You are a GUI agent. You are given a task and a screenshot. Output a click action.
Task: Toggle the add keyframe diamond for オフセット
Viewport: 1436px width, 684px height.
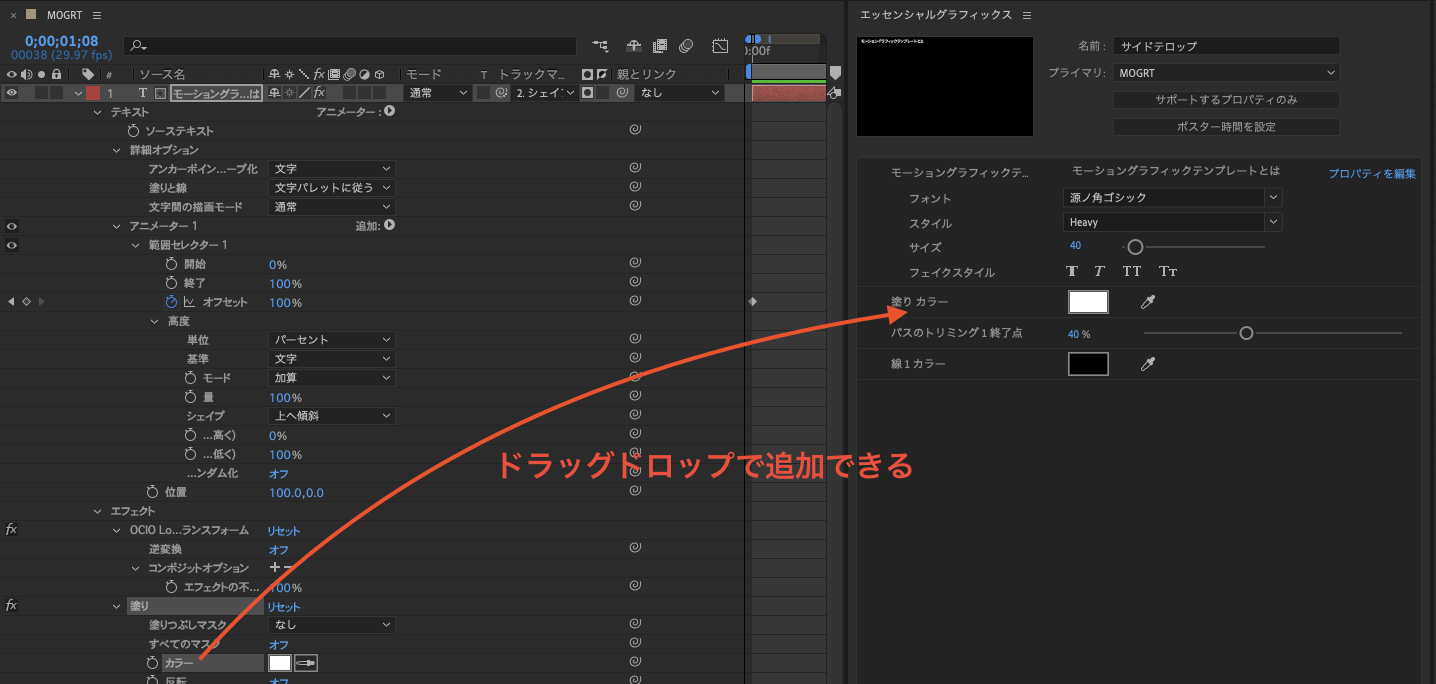[26, 301]
